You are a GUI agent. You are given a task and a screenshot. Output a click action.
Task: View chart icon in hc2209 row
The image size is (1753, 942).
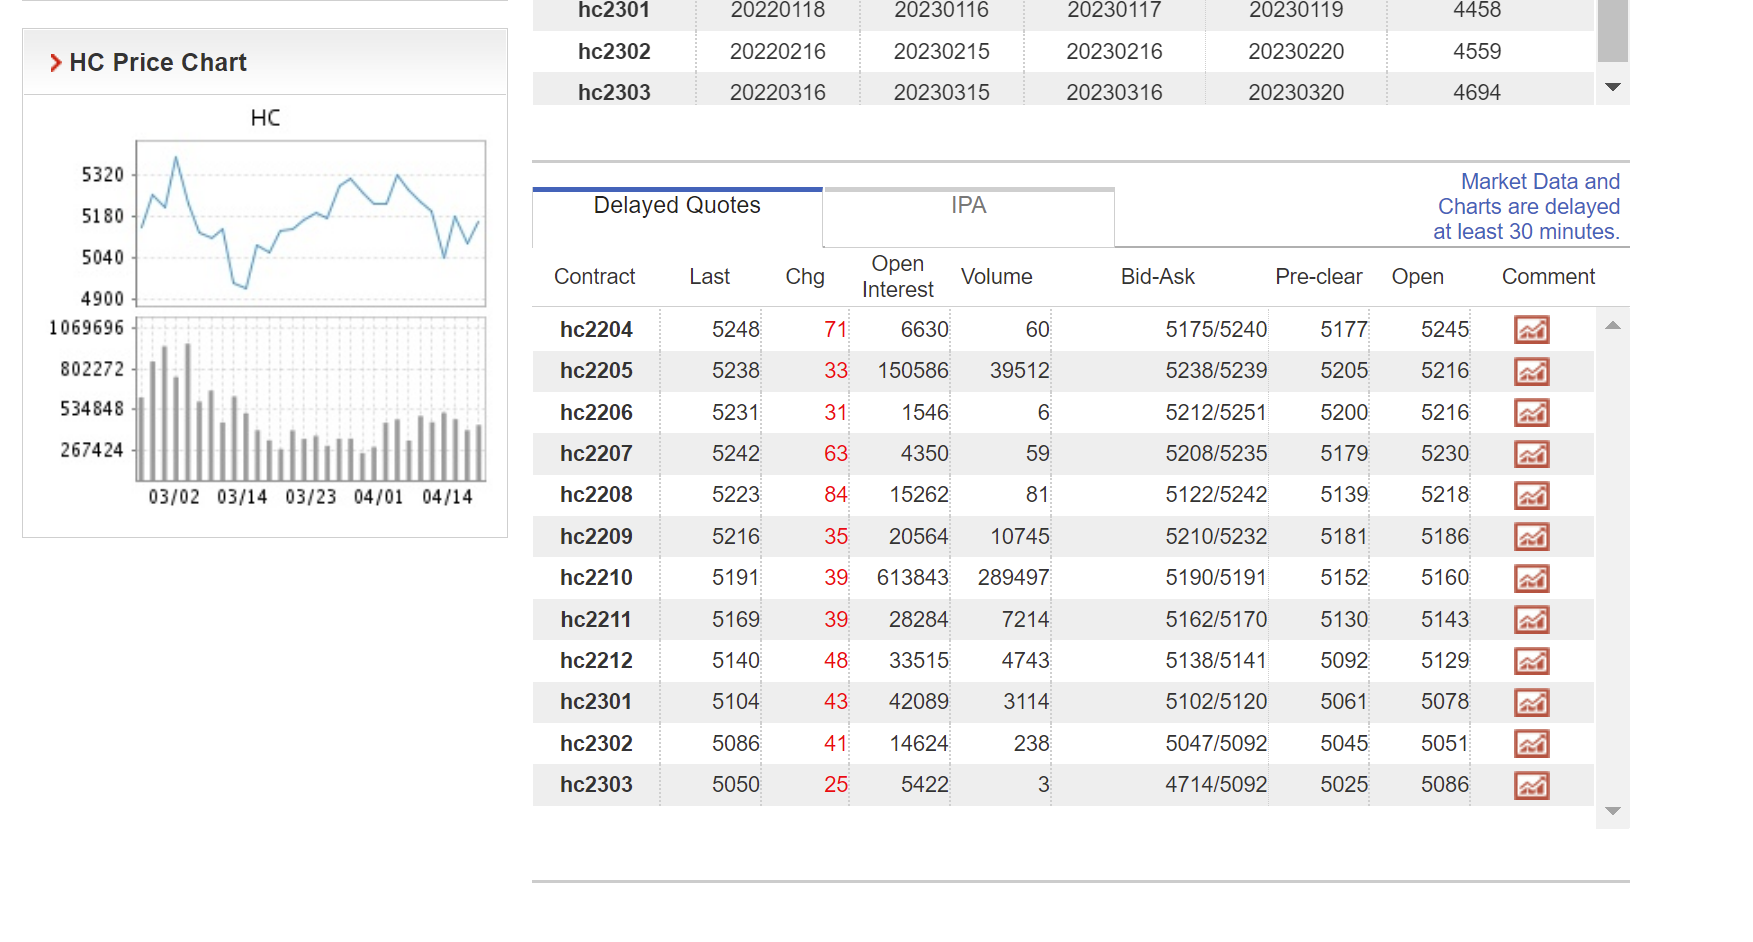pyautogui.click(x=1531, y=537)
